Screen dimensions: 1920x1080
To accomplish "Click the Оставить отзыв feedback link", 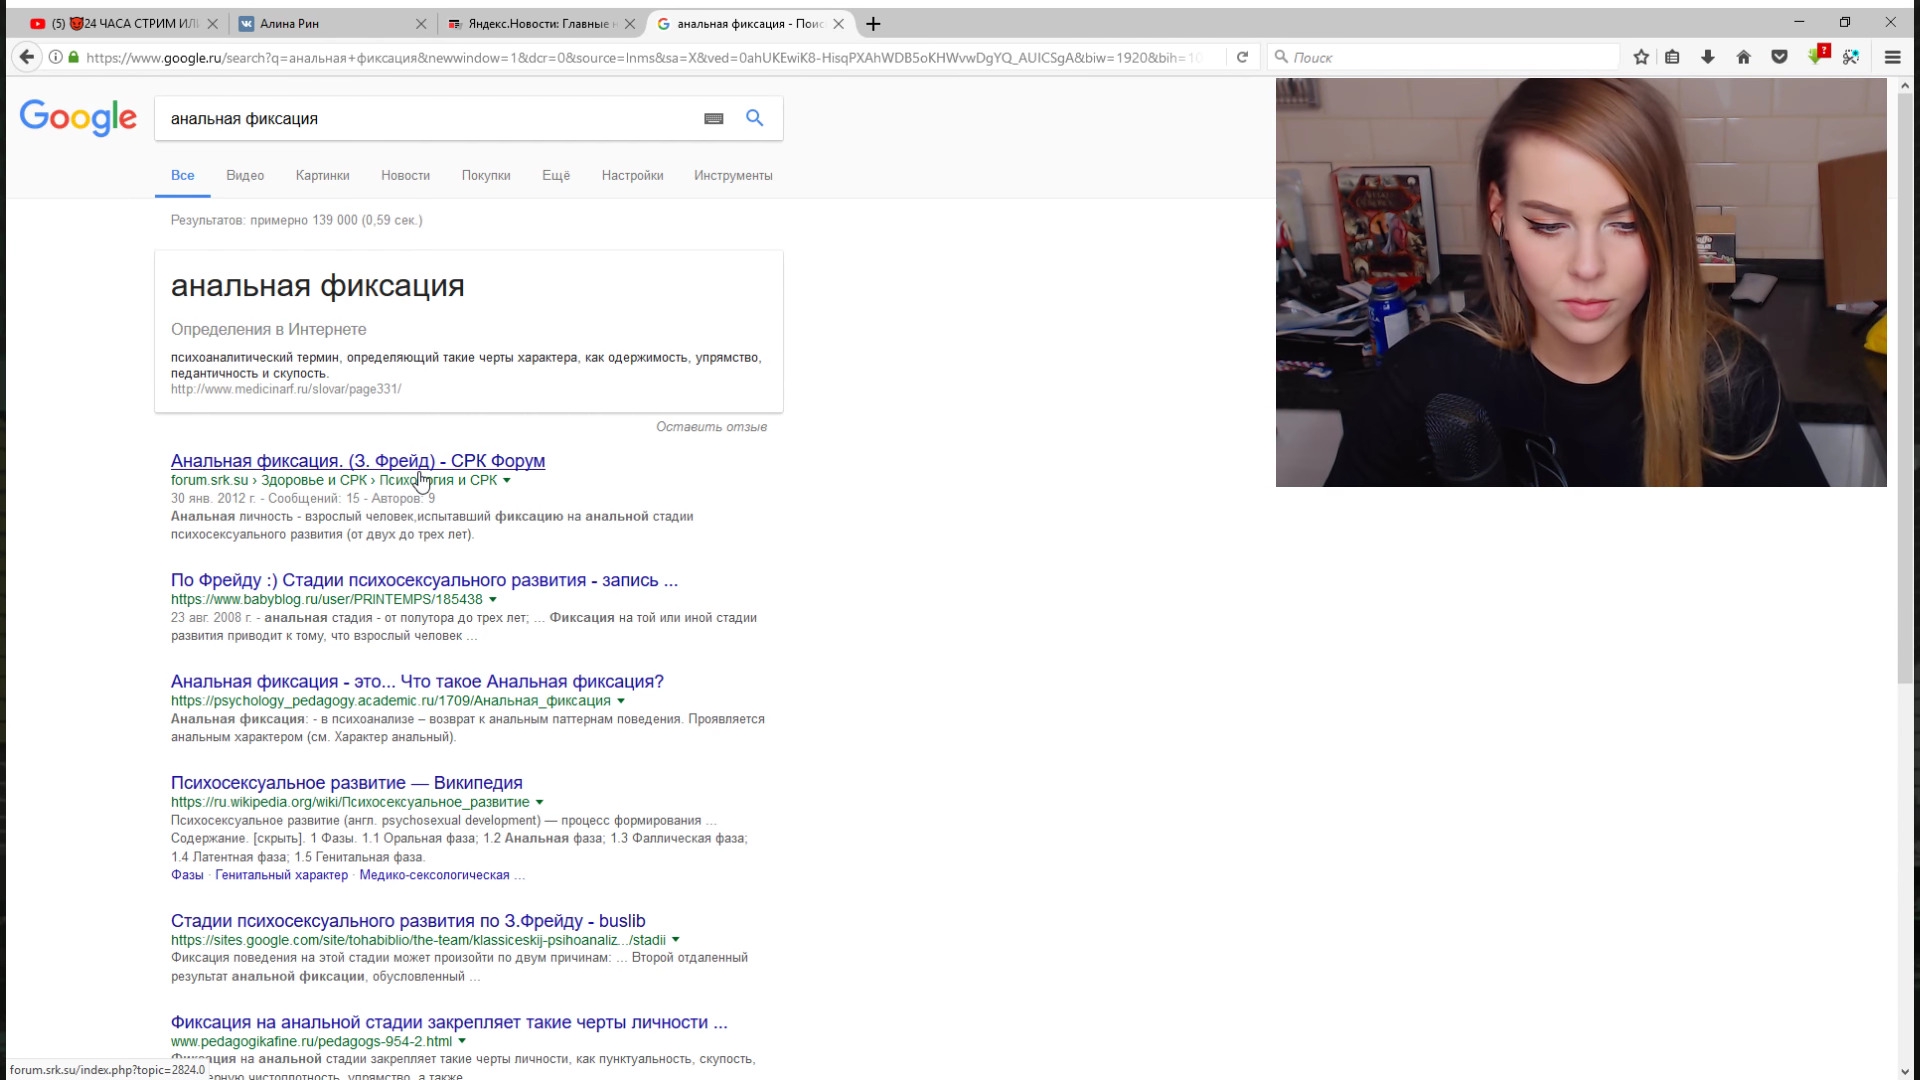I will click(711, 427).
